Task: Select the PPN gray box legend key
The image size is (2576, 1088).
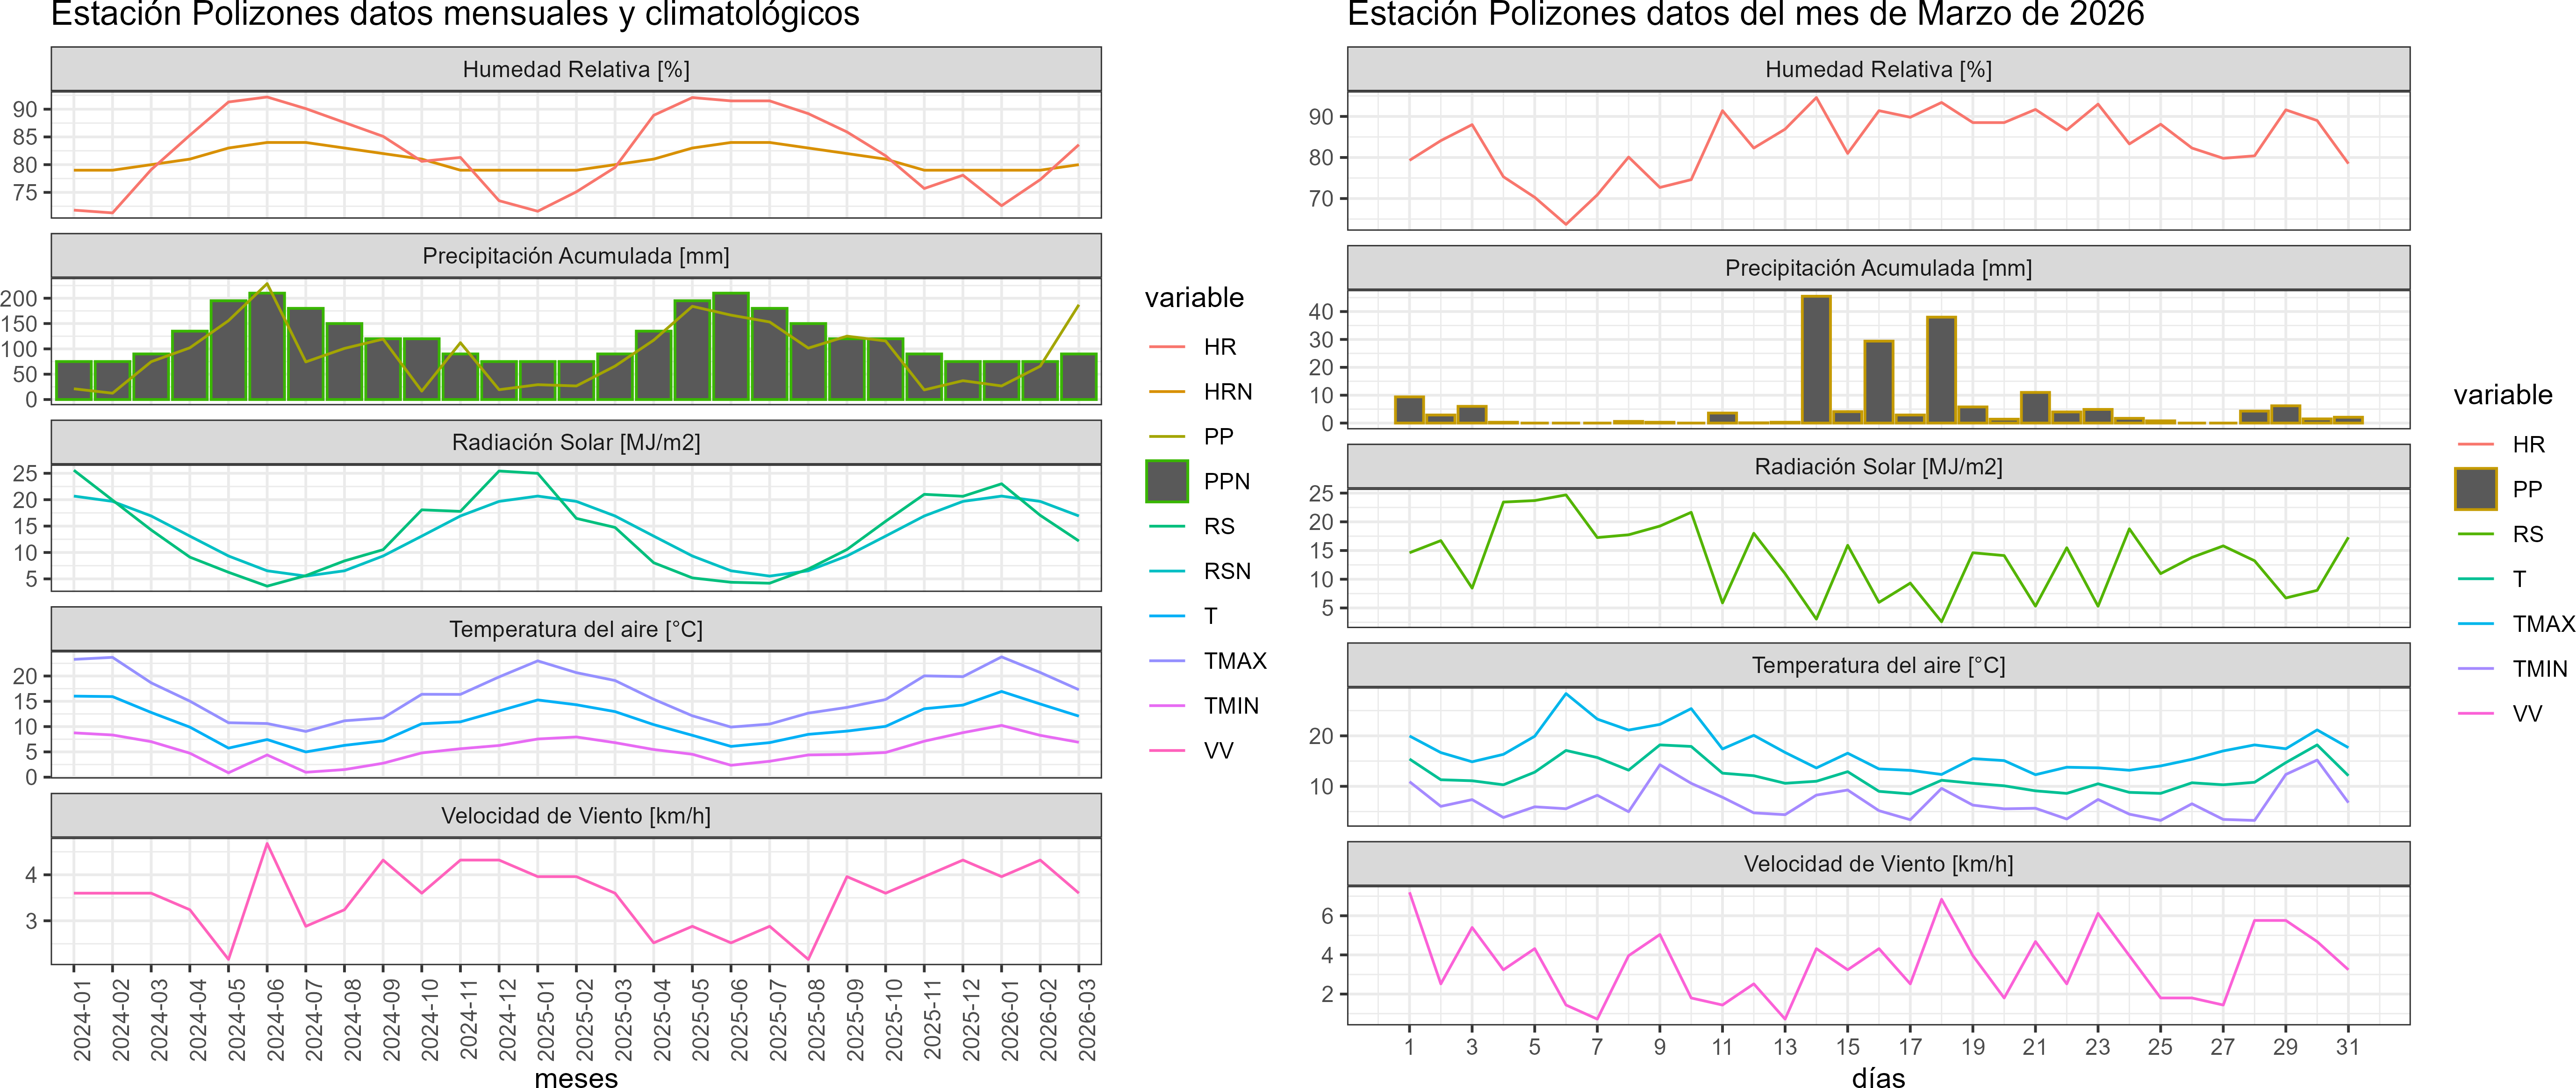Action: [x=1167, y=481]
